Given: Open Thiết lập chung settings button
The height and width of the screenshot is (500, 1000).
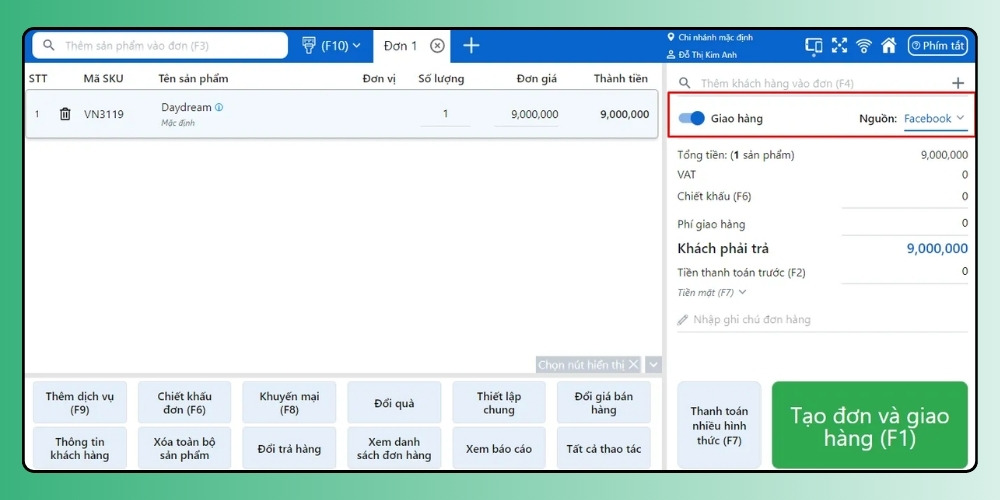Looking at the screenshot, I should tap(499, 403).
